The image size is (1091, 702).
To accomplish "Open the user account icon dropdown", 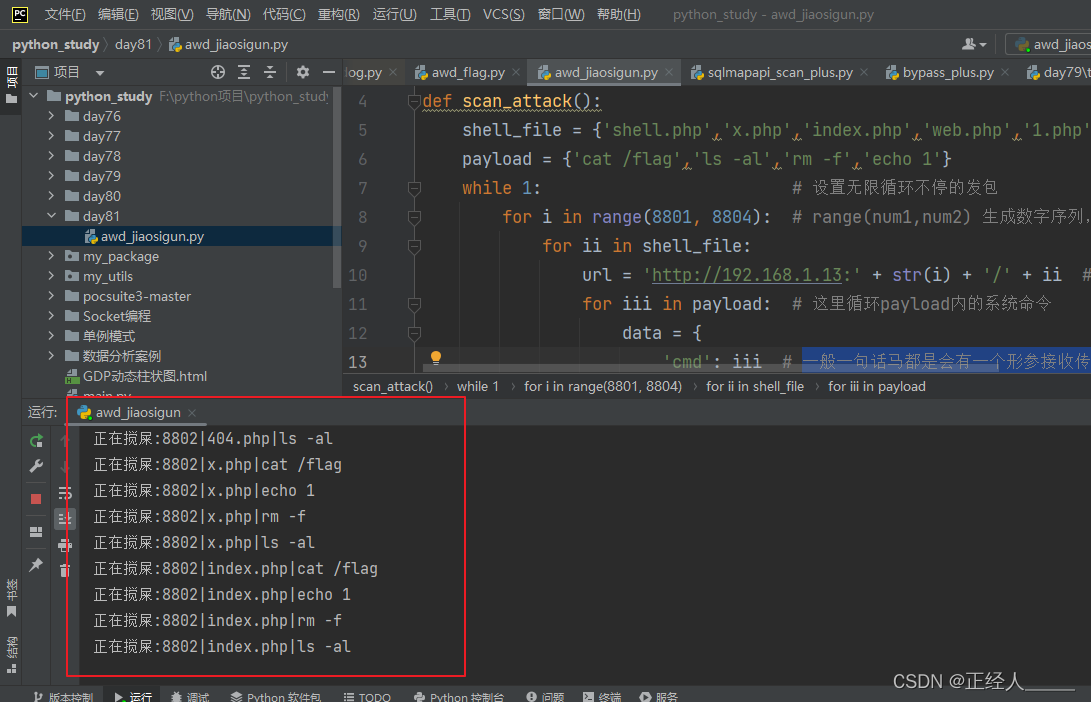I will point(973,45).
